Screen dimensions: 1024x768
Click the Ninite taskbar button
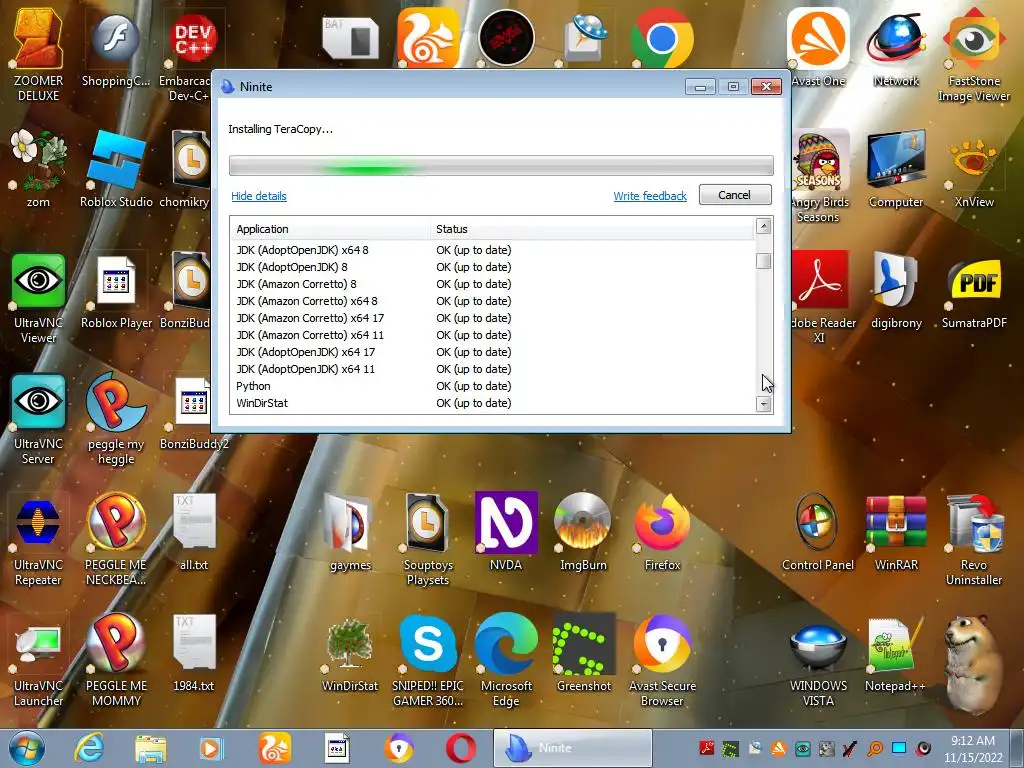(x=573, y=748)
